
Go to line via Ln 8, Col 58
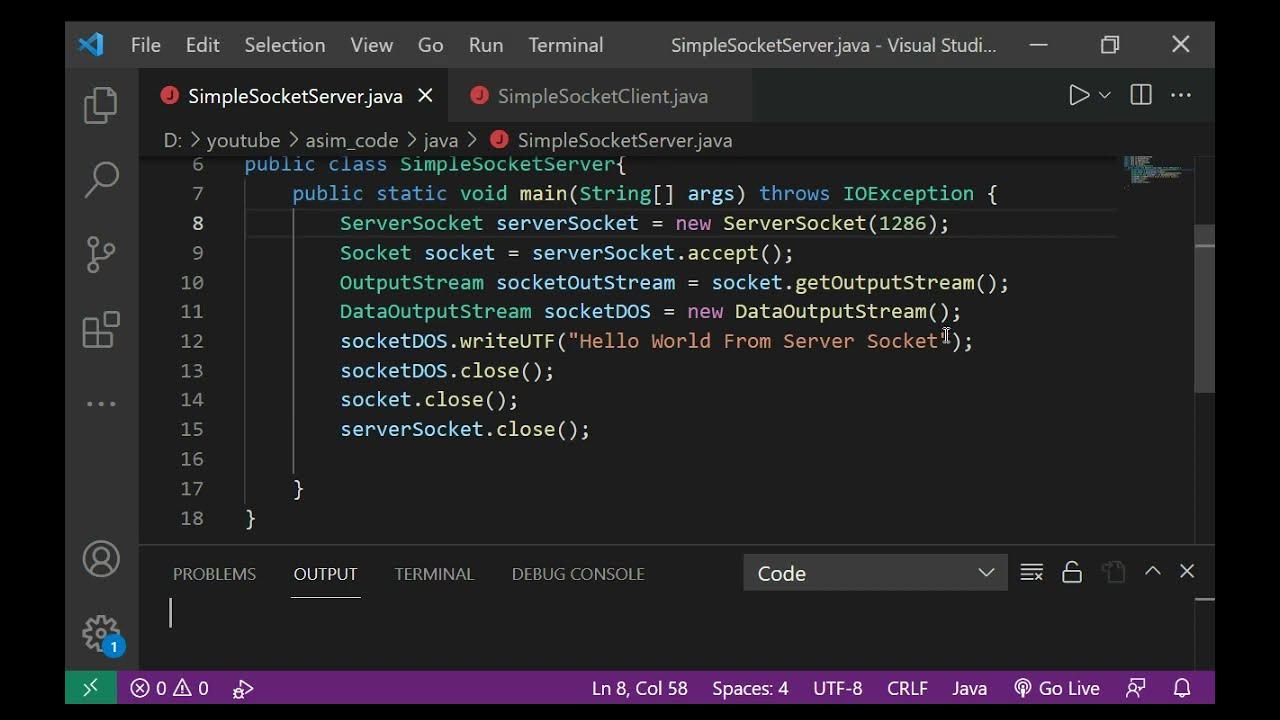point(640,688)
